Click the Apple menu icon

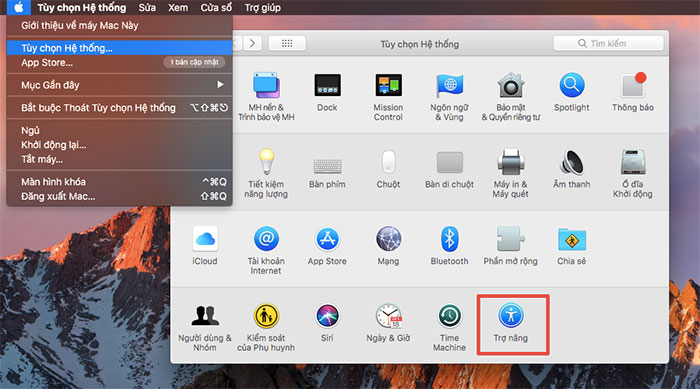[x=18, y=7]
